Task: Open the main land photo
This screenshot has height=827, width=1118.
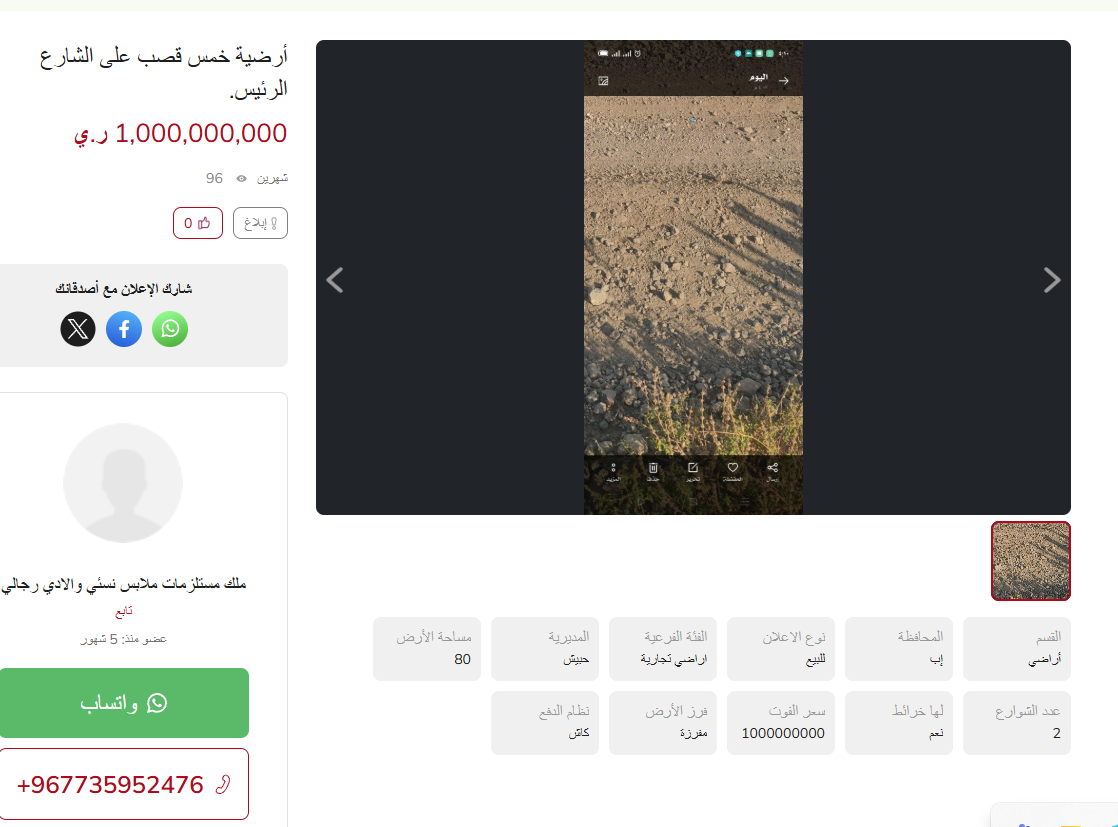Action: pos(693,277)
